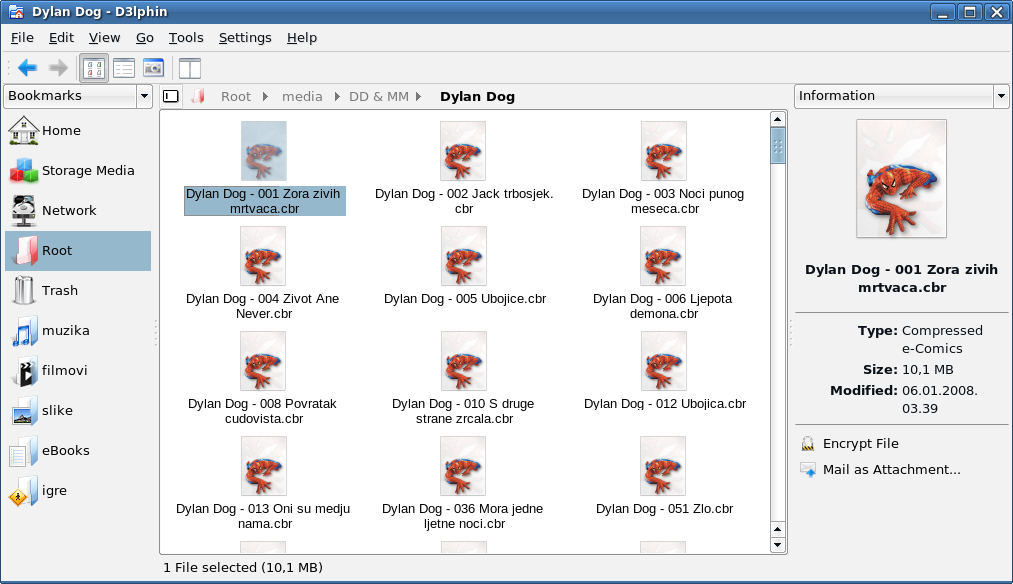Viewport: 1013px width, 584px height.
Task: Click the Root folder icon in breadcrumb
Action: point(198,96)
